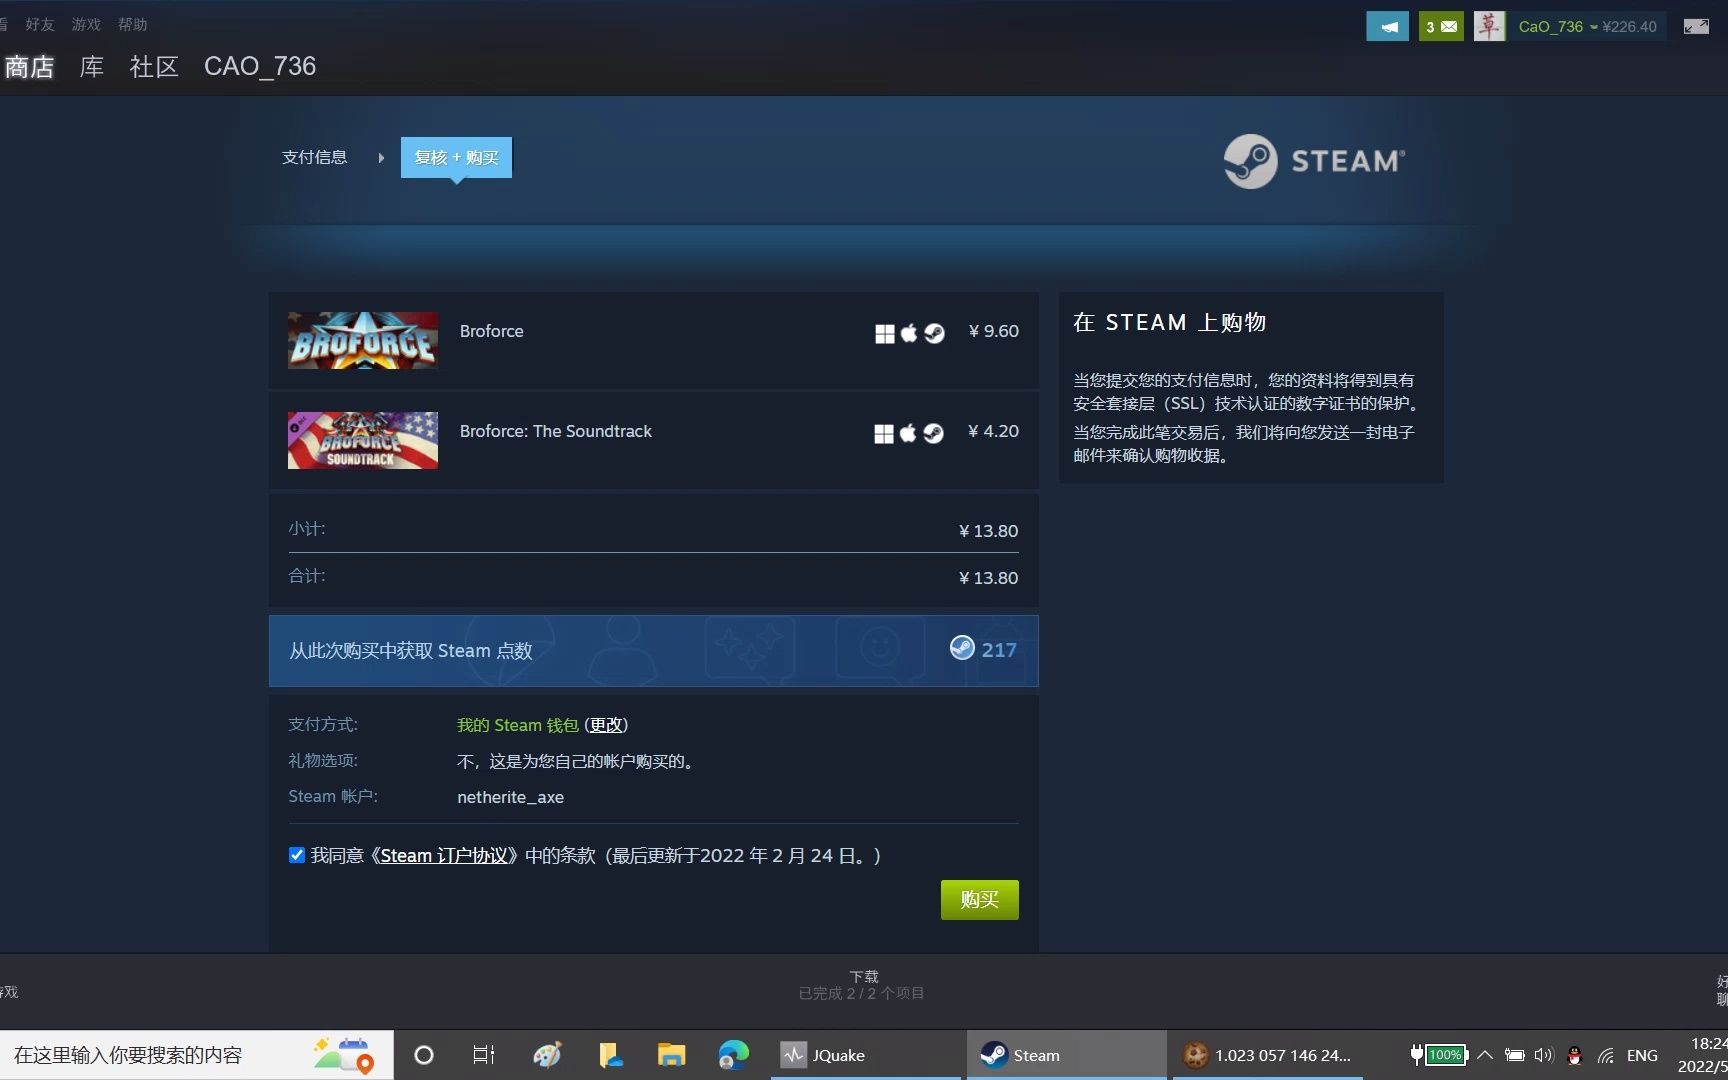Click the netherite_axe account name

[x=510, y=797]
